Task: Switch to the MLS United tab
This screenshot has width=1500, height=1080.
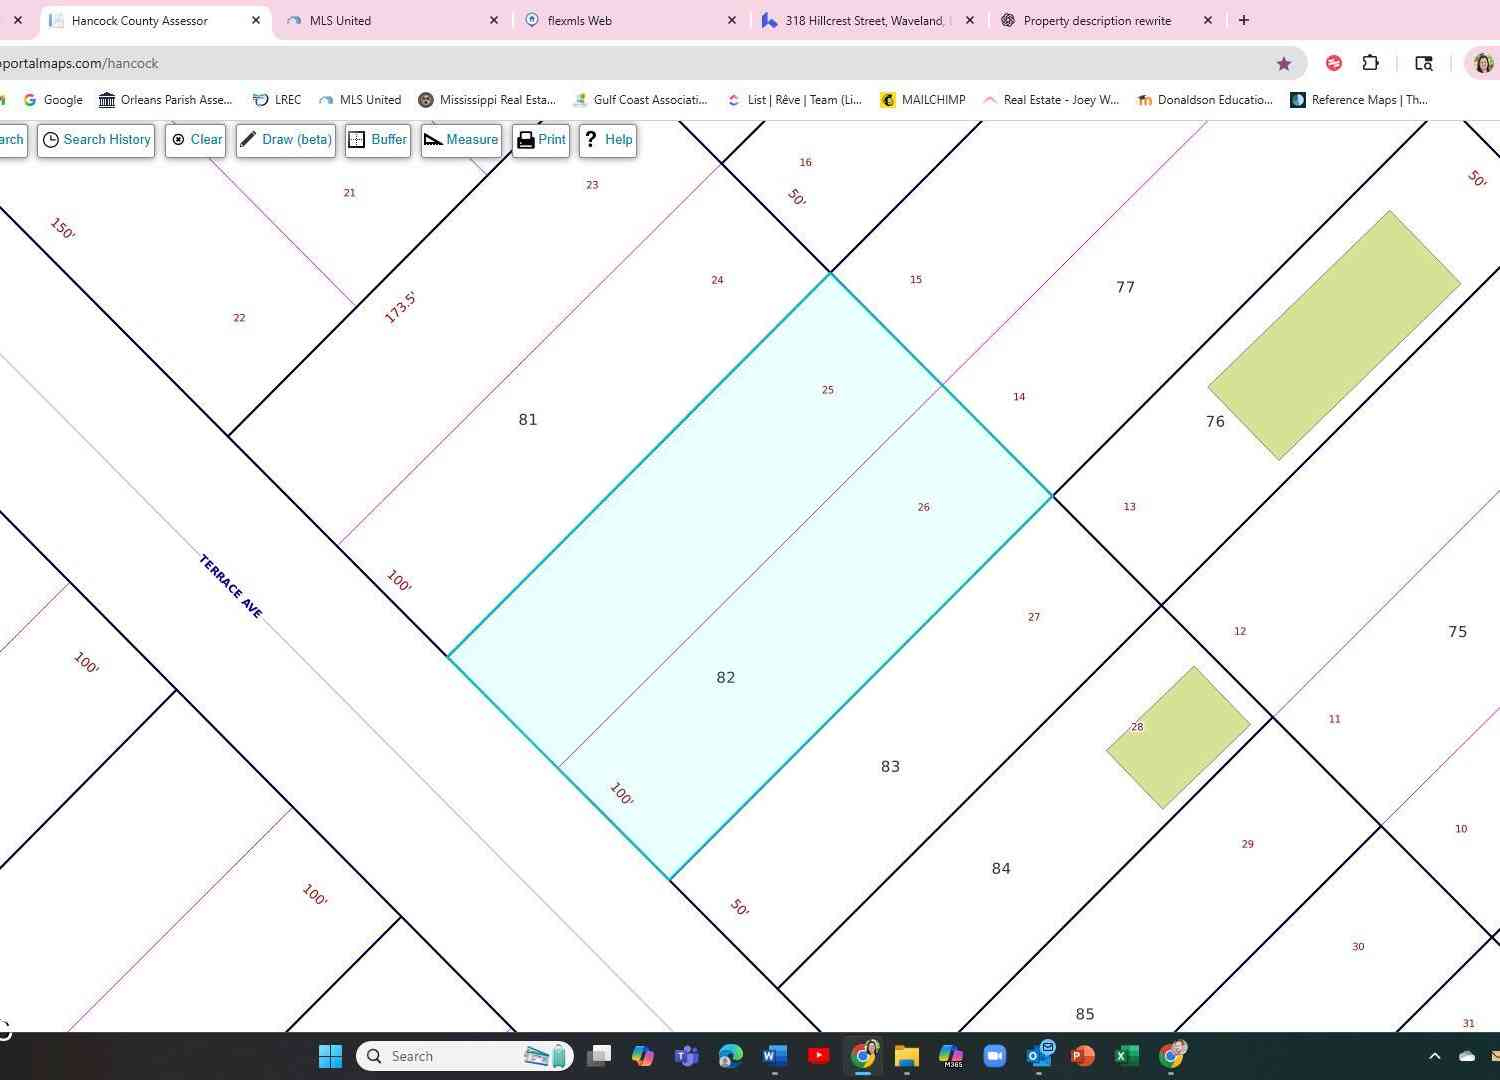Action: 392,20
